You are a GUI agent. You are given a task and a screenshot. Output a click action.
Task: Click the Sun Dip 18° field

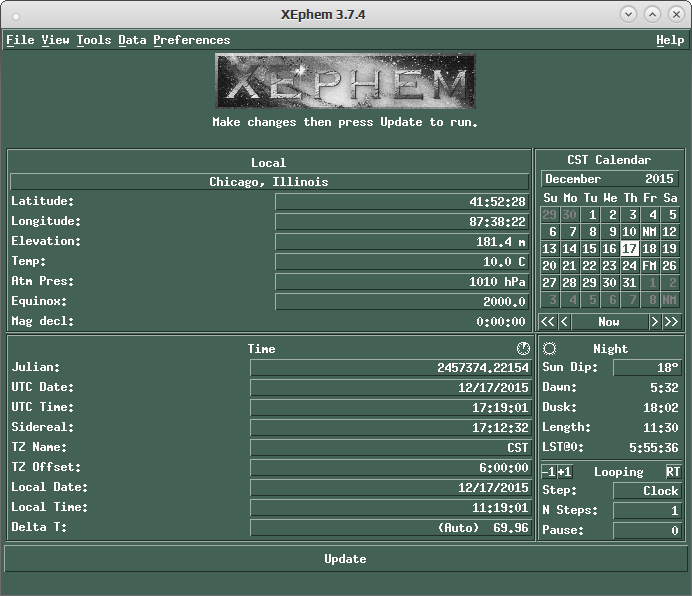pyautogui.click(x=647, y=367)
